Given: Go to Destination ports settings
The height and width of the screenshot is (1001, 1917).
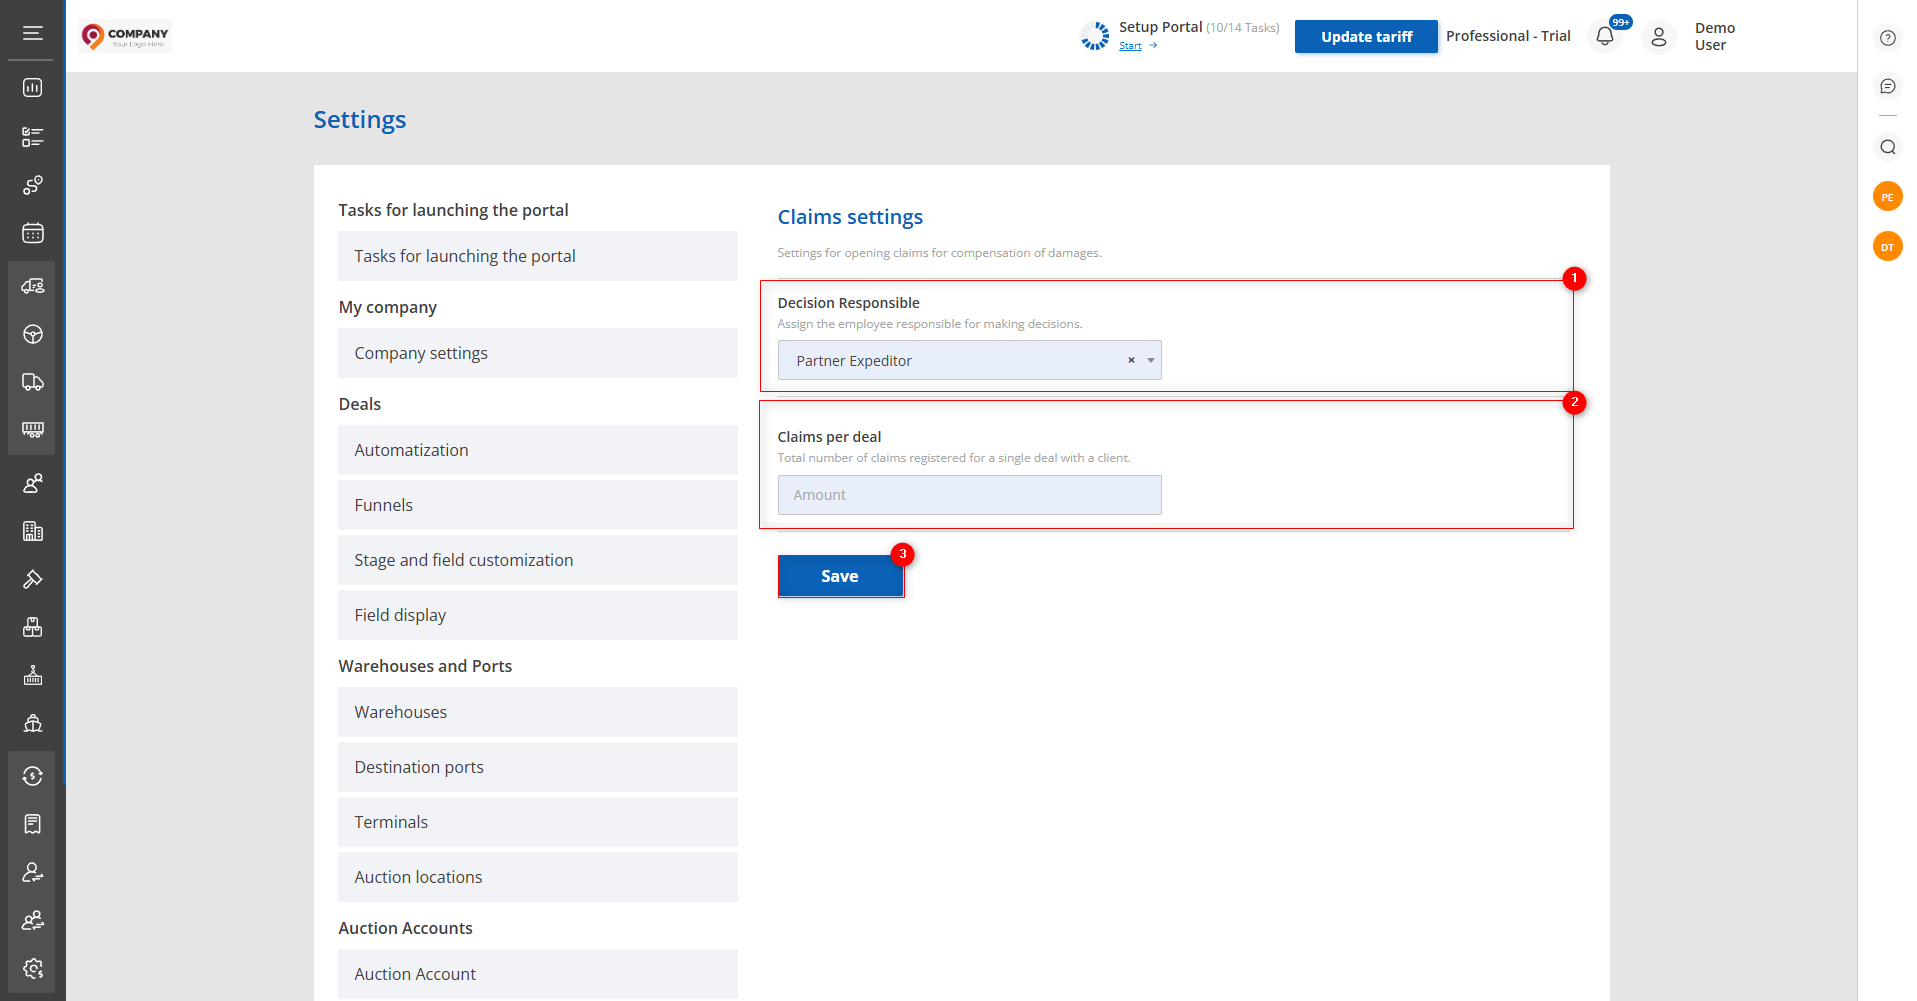Looking at the screenshot, I should pyautogui.click(x=537, y=767).
